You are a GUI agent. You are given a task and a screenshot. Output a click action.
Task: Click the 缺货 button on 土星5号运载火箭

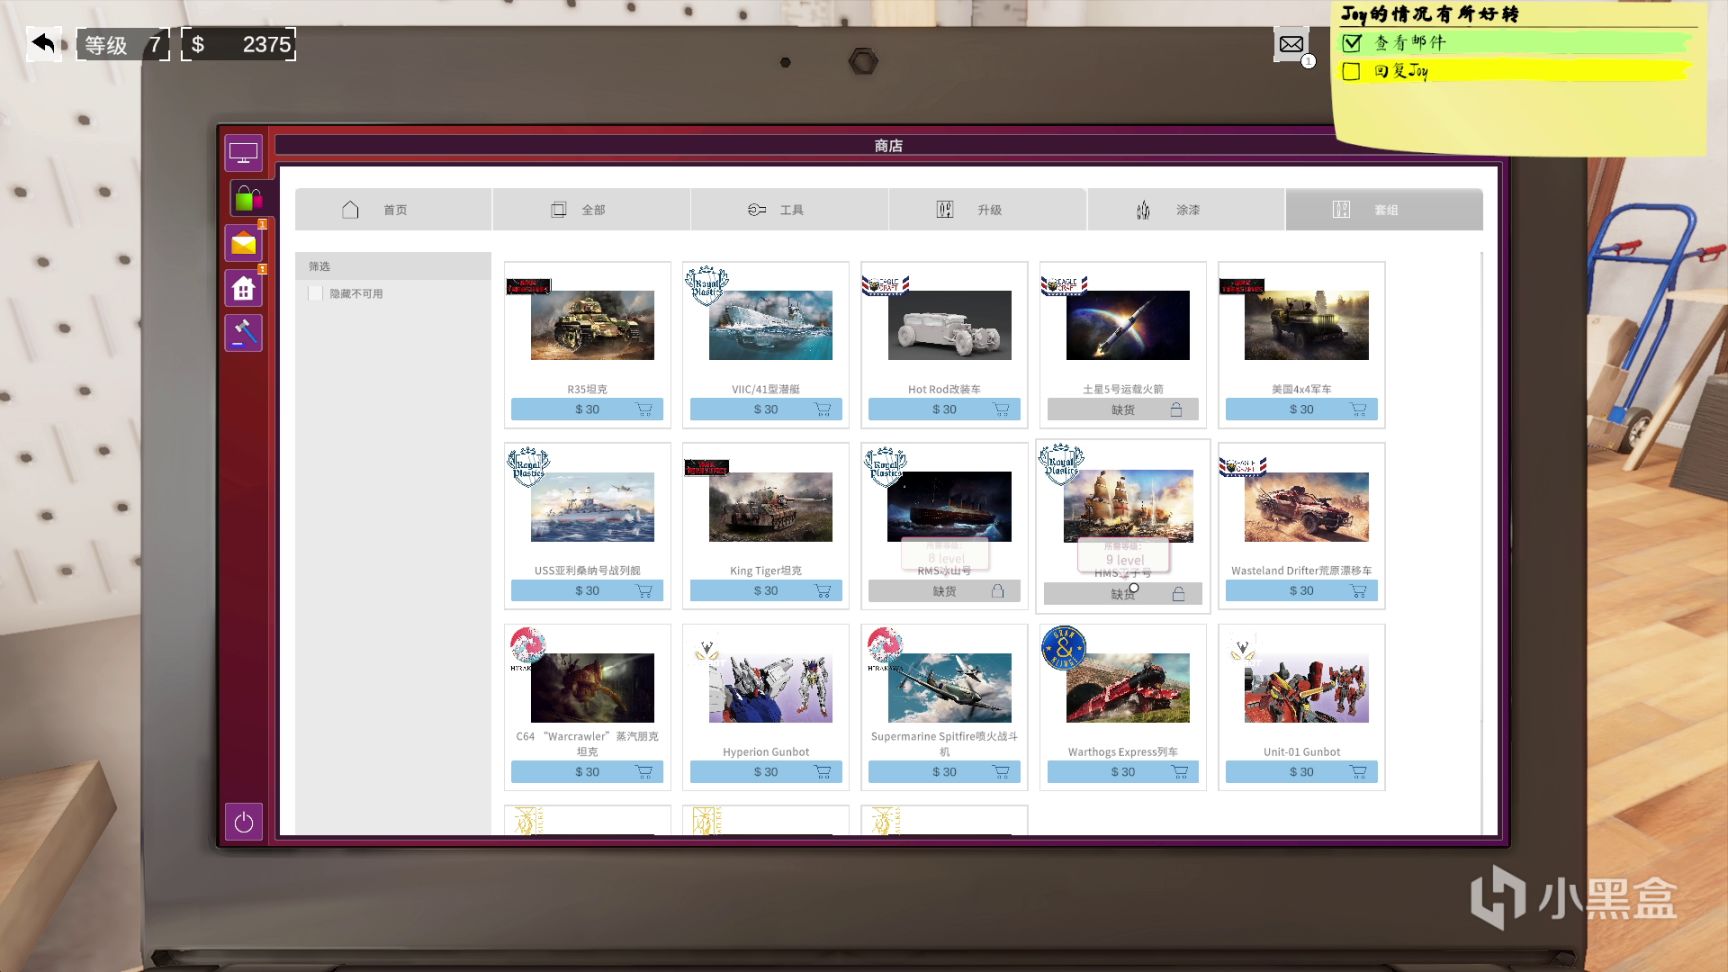[x=1123, y=410]
